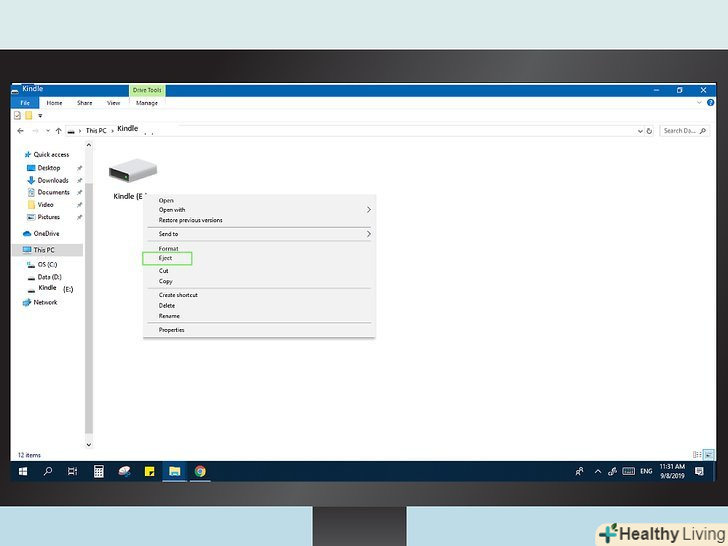The image size is (728, 546).
Task: Click This PC in the address bar
Action: [96, 130]
